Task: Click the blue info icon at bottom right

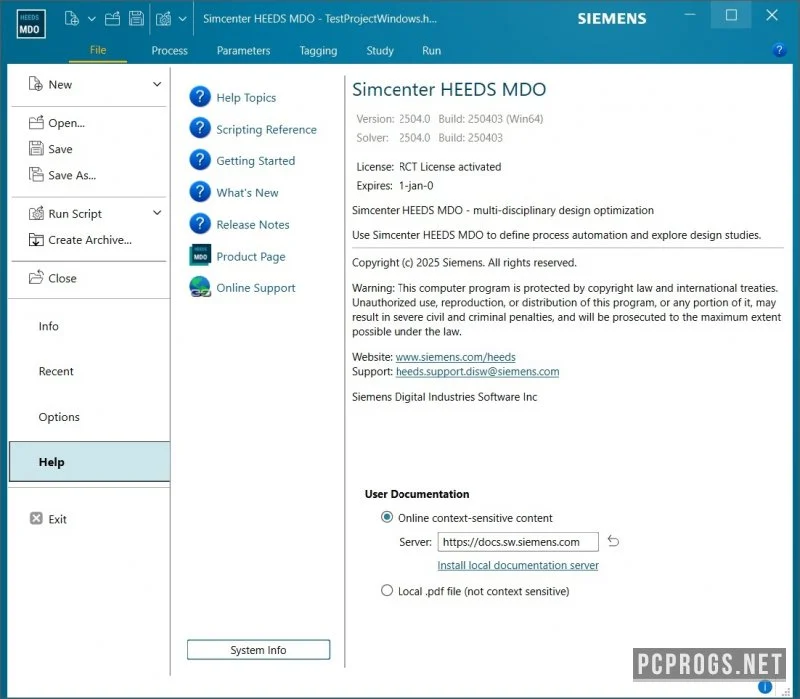Action: 765,687
